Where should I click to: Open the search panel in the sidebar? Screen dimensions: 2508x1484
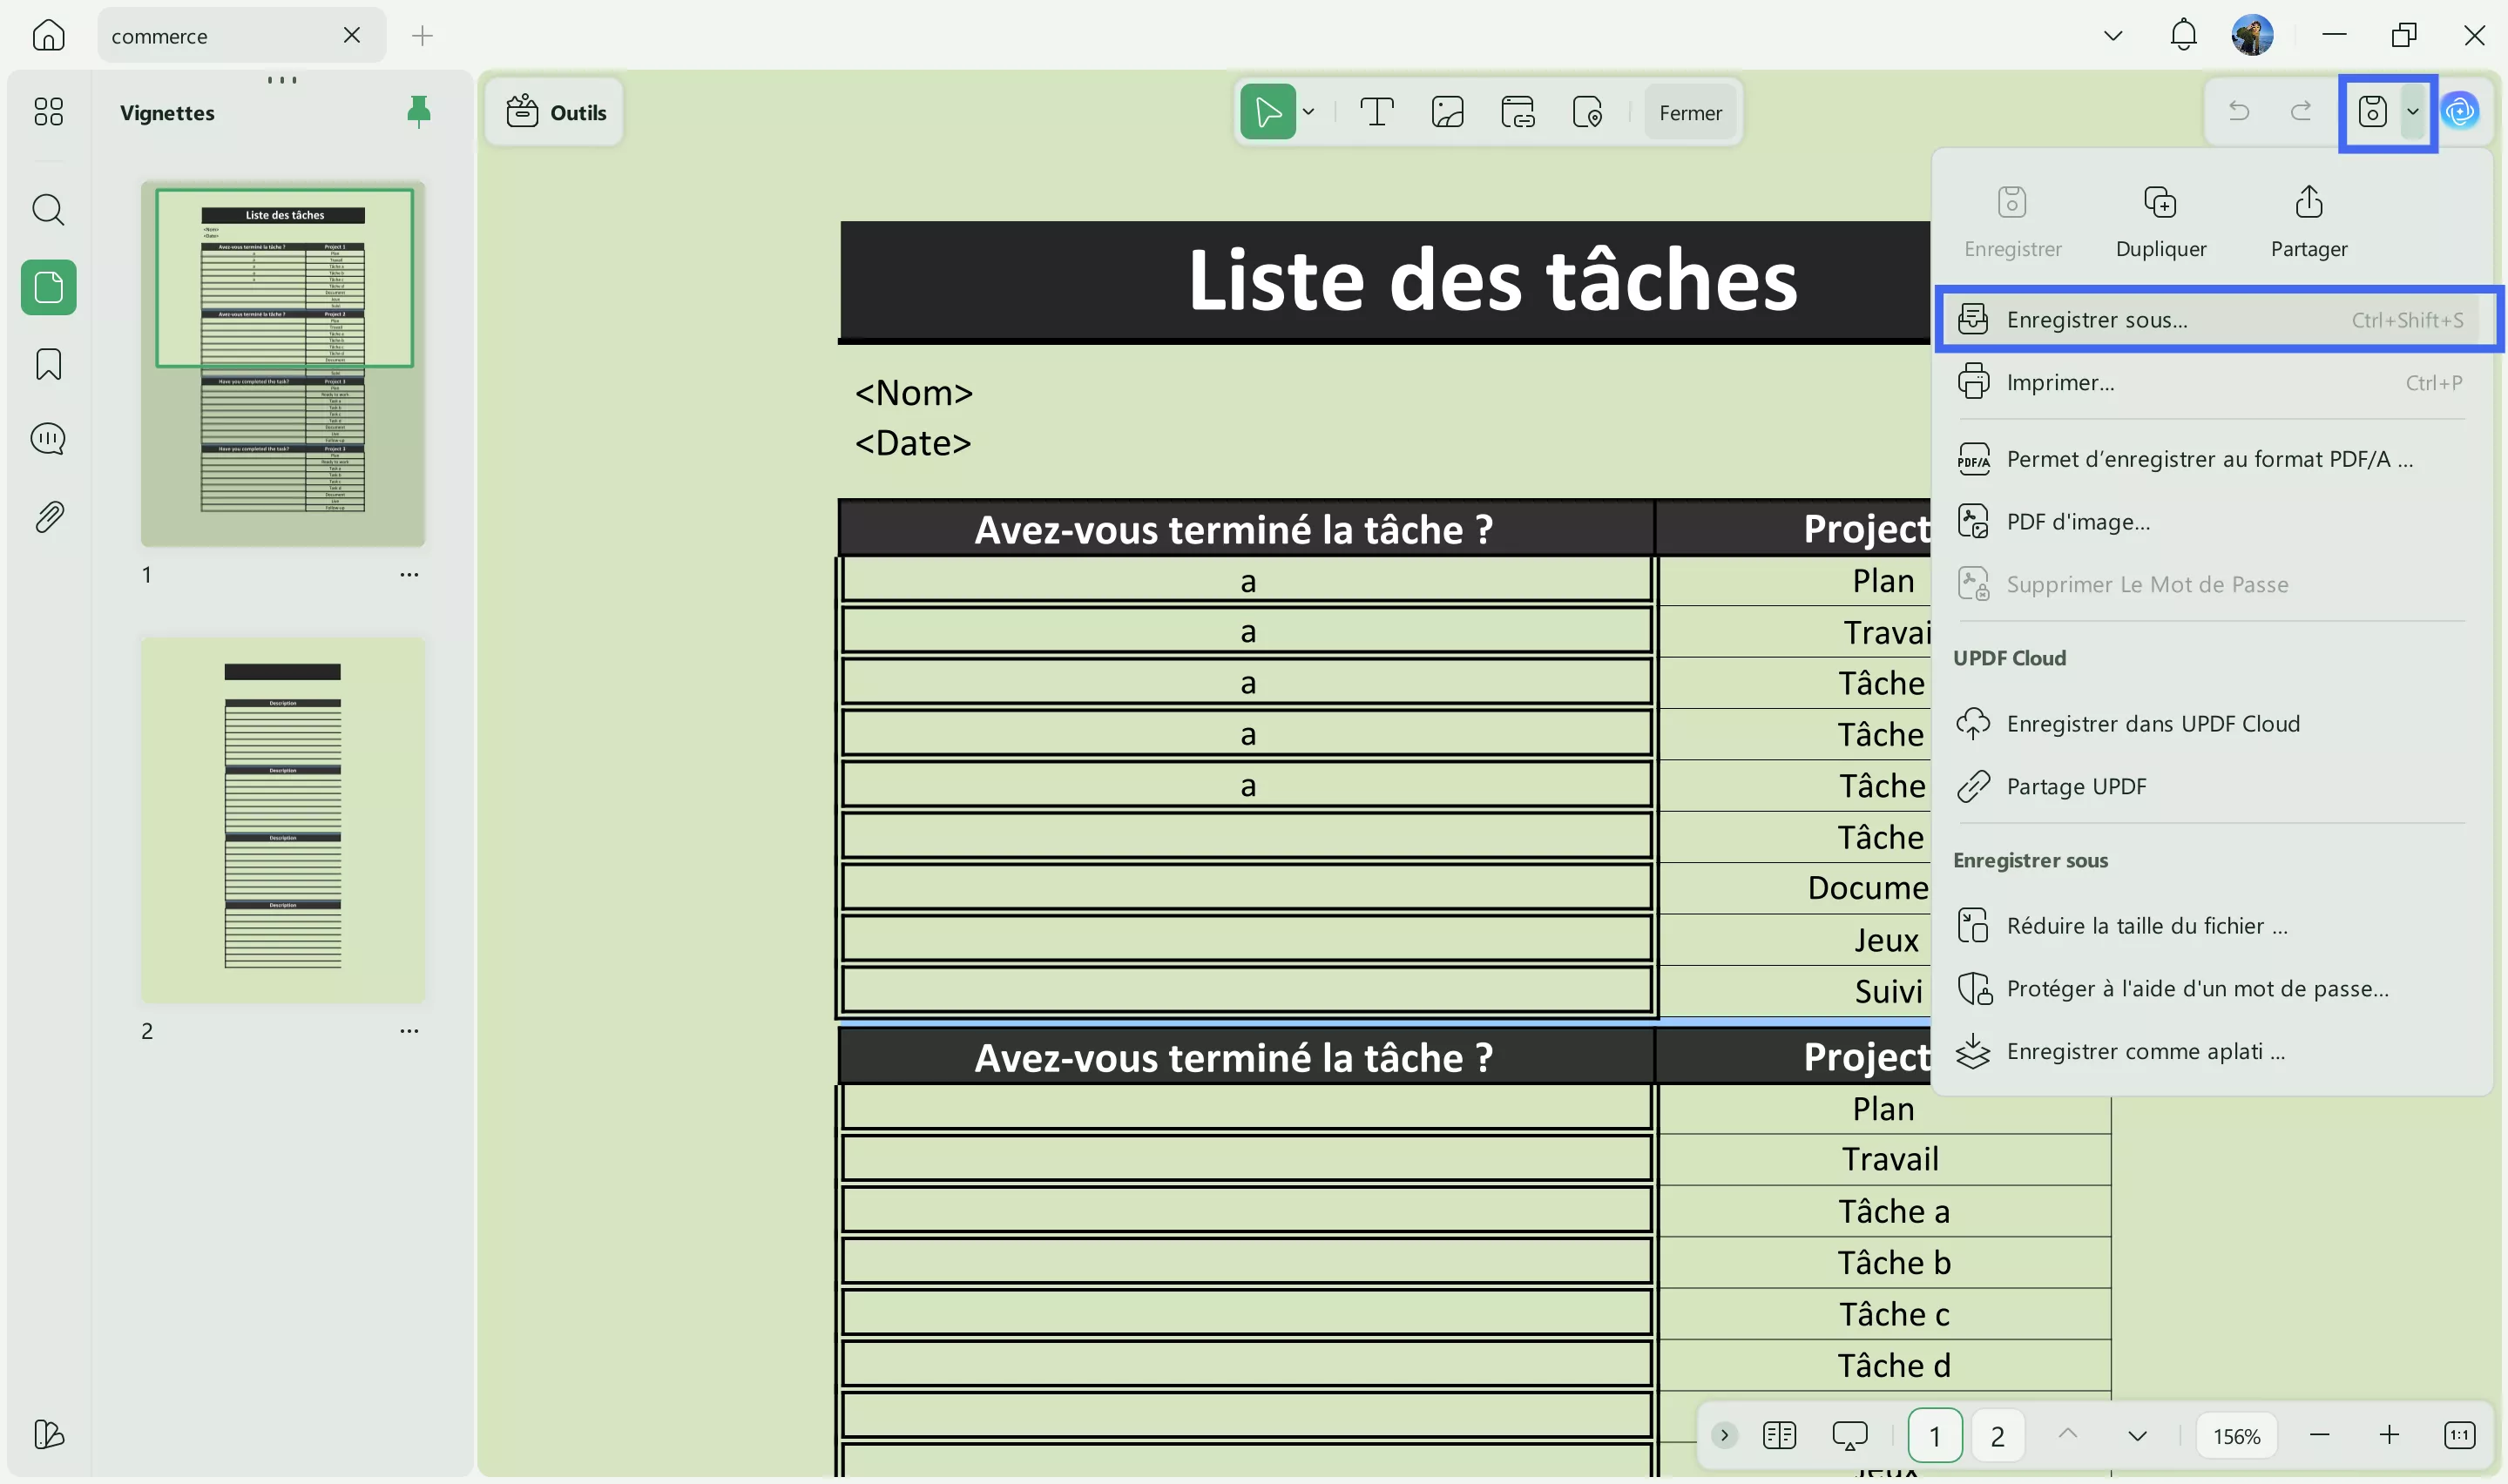coord(48,210)
